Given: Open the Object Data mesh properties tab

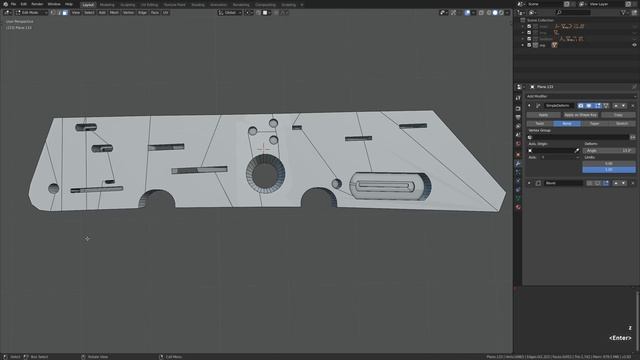Looking at the screenshot, I should 518,199.
